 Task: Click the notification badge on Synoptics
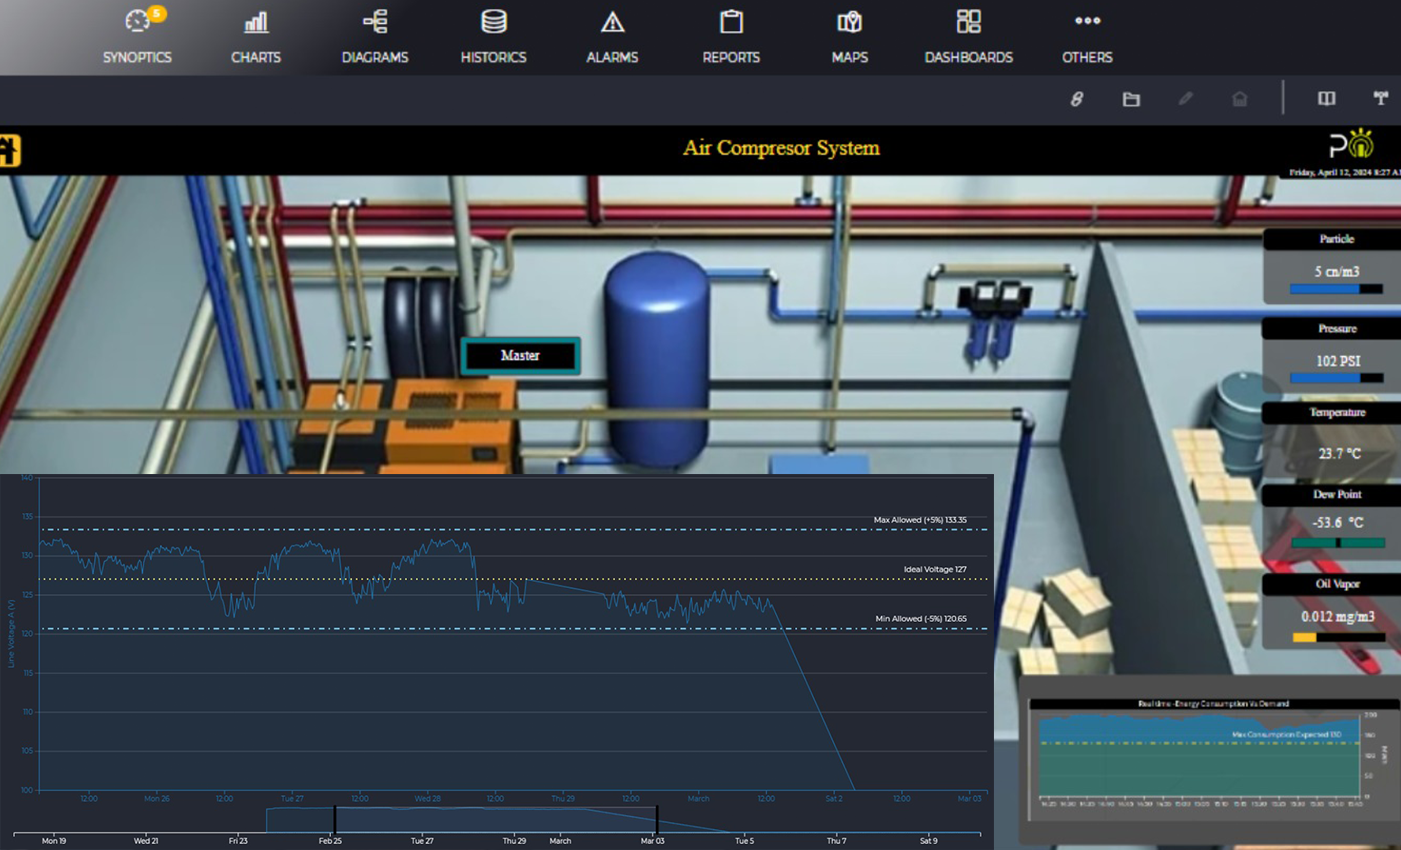(x=157, y=13)
